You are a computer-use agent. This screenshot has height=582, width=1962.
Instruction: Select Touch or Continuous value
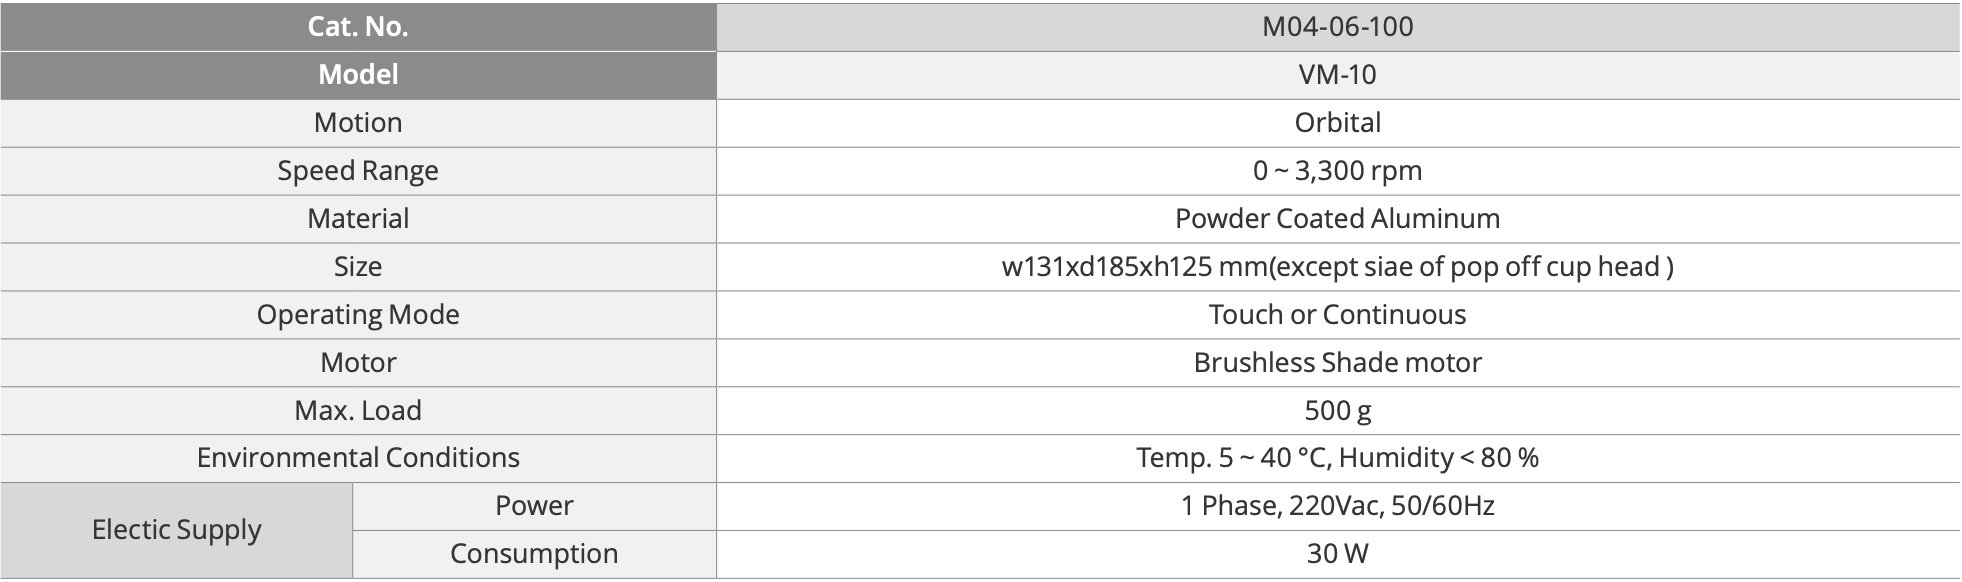click(1337, 315)
